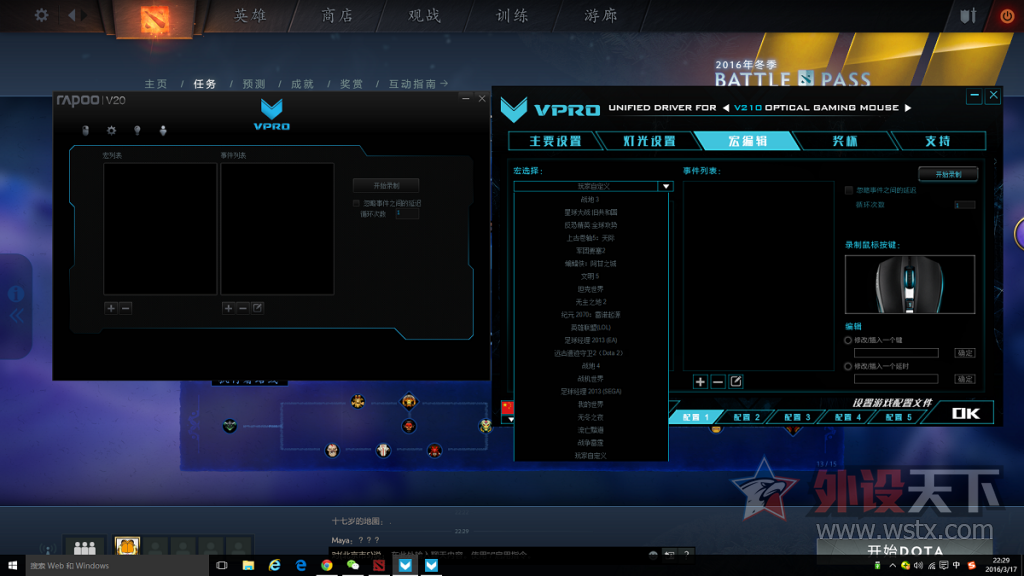Open Windows Start menu

coord(12,566)
